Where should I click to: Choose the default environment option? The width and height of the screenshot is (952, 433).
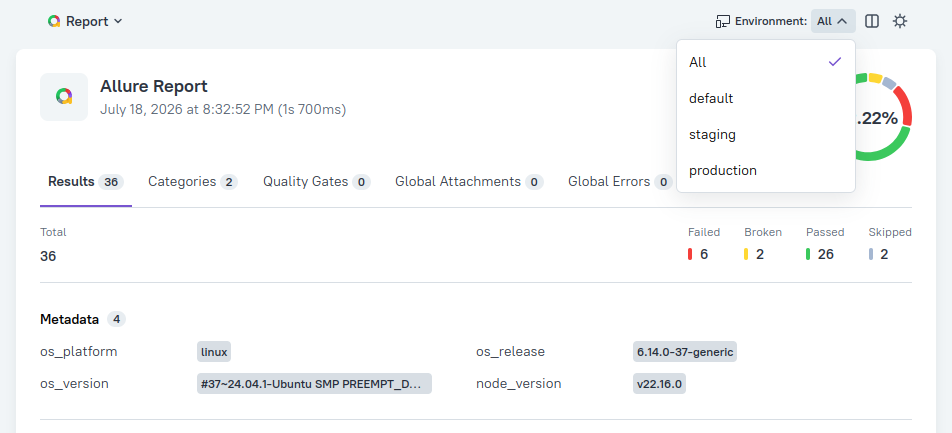(x=766, y=98)
